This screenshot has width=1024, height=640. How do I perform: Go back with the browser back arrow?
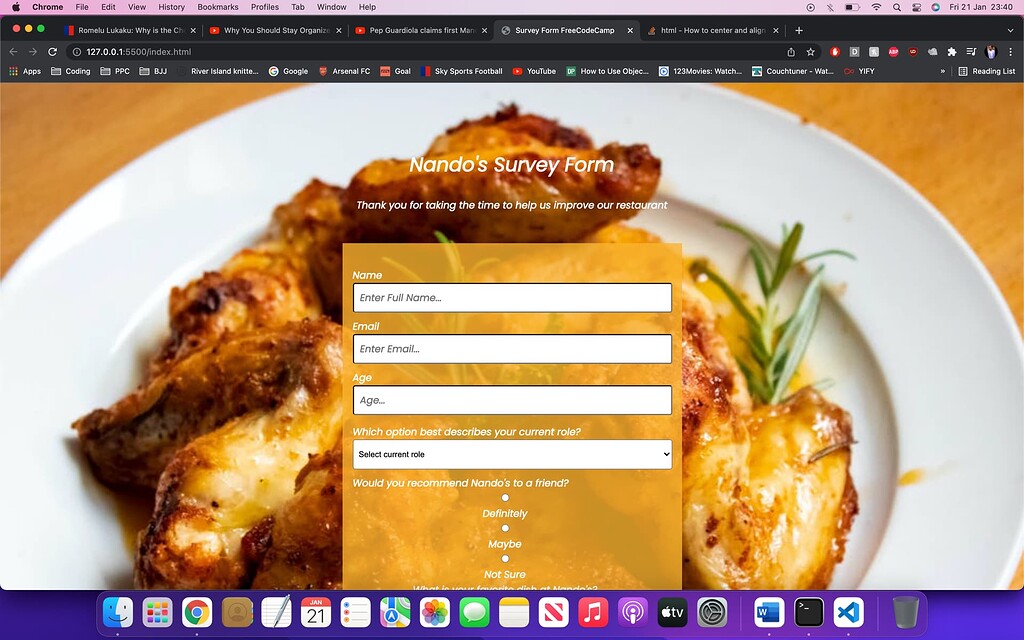tap(13, 52)
